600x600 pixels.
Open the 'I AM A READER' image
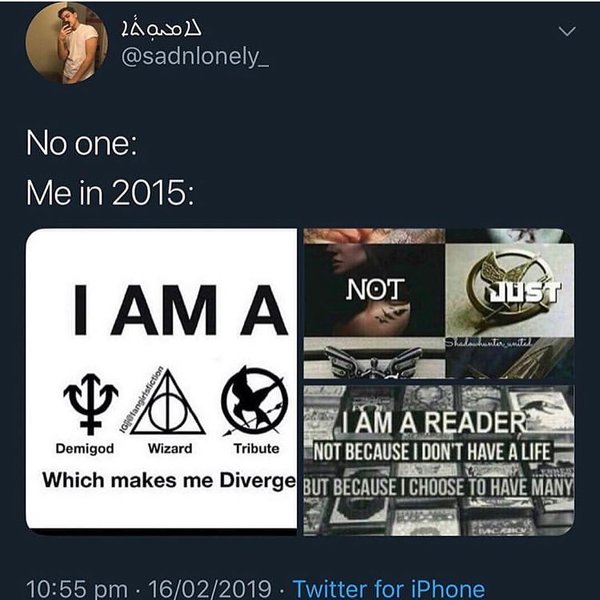(x=439, y=460)
